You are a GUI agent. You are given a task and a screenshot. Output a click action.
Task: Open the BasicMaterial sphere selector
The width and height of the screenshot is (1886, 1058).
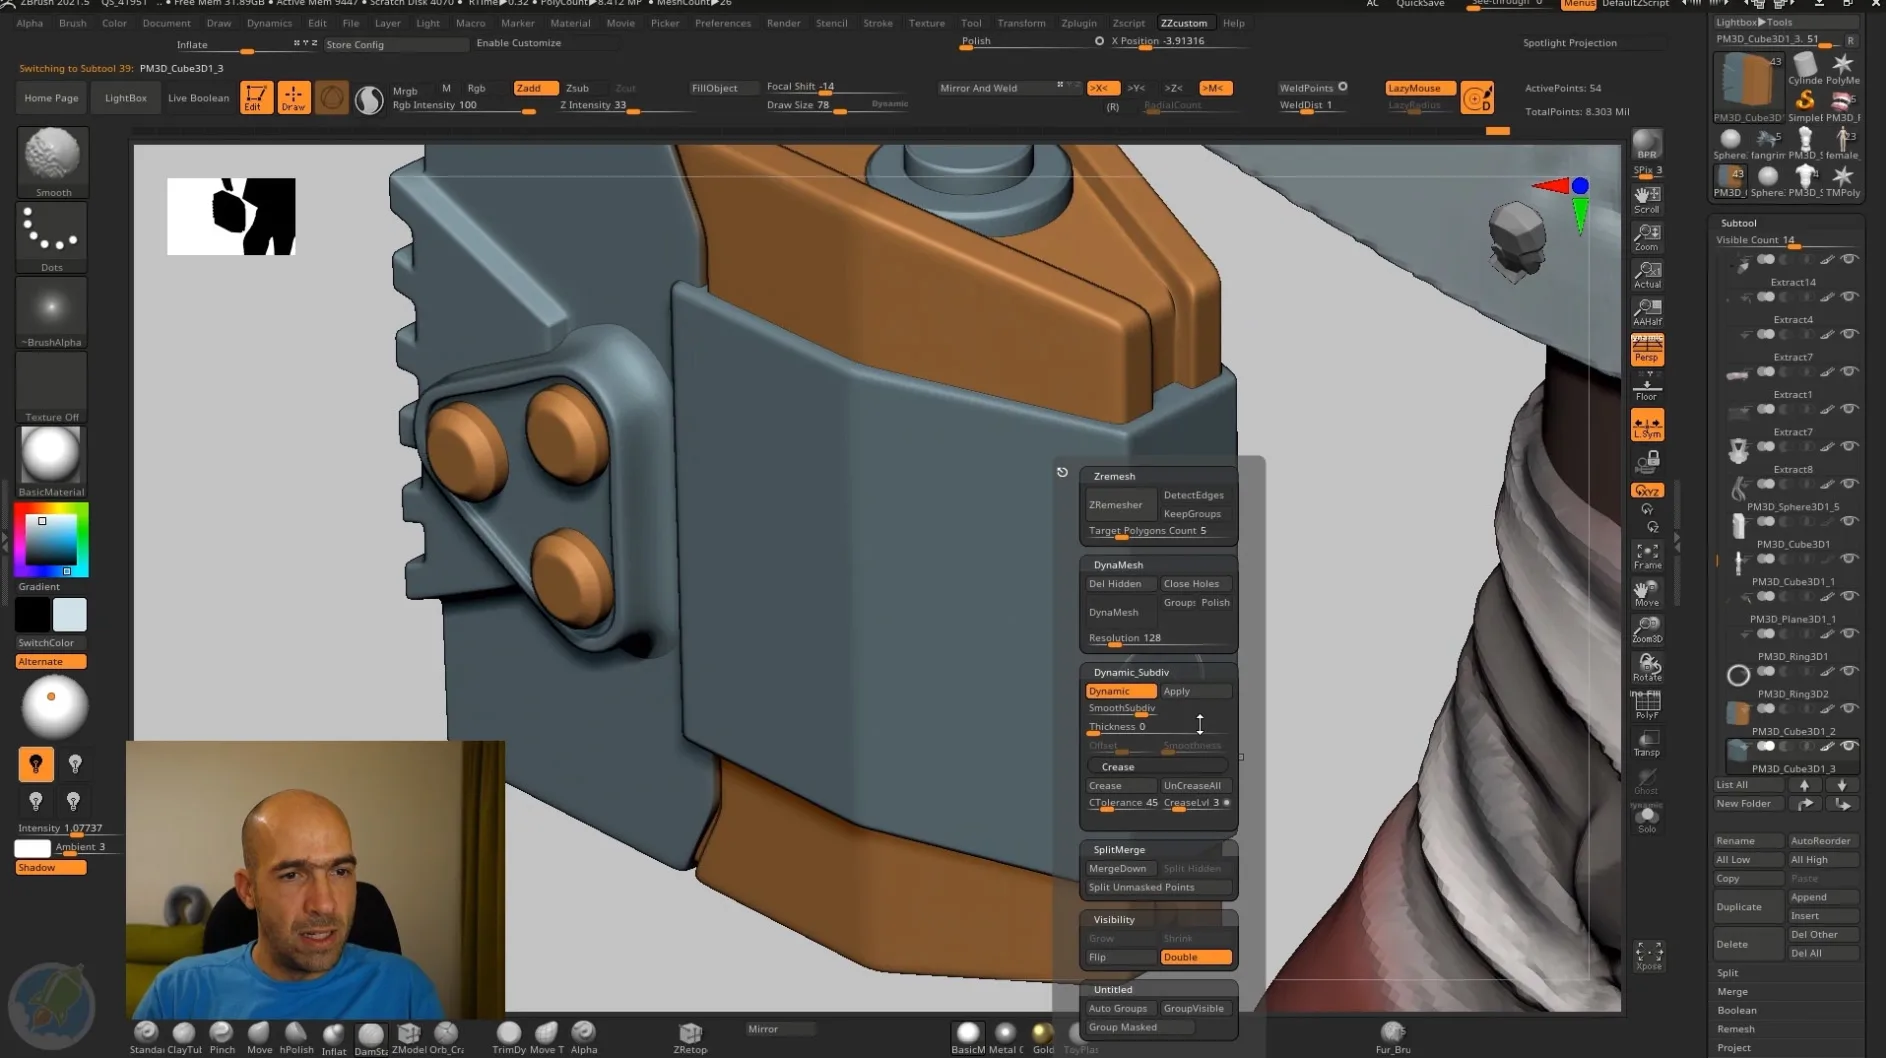[52, 462]
